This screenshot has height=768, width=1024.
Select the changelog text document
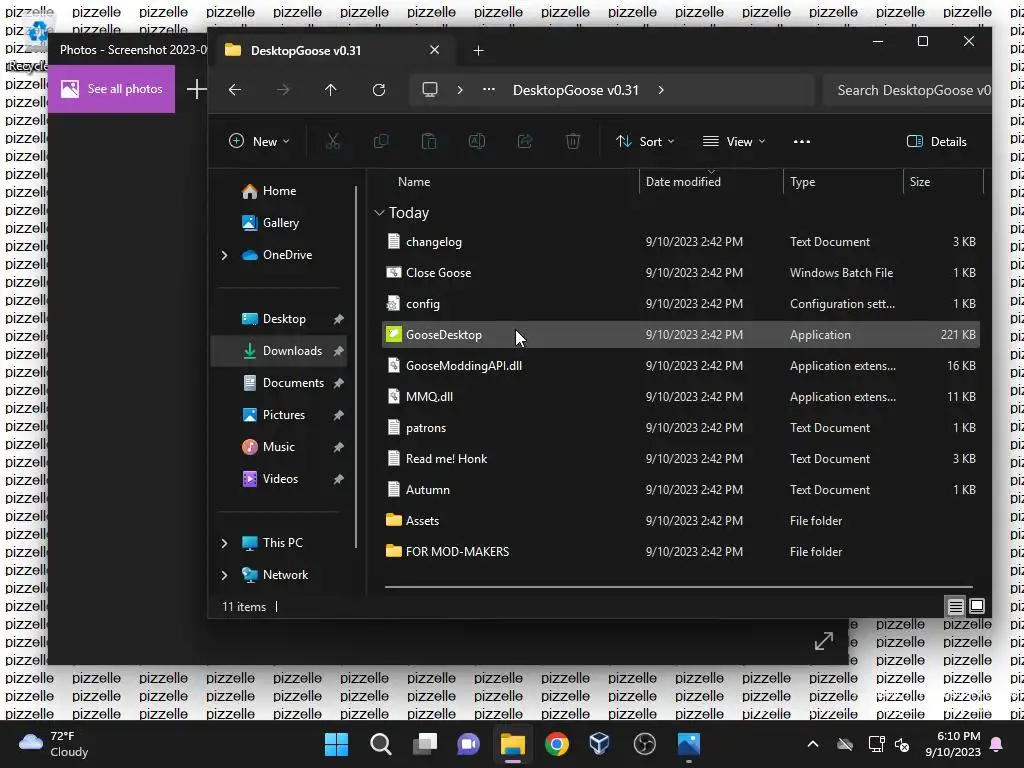[680, 242]
